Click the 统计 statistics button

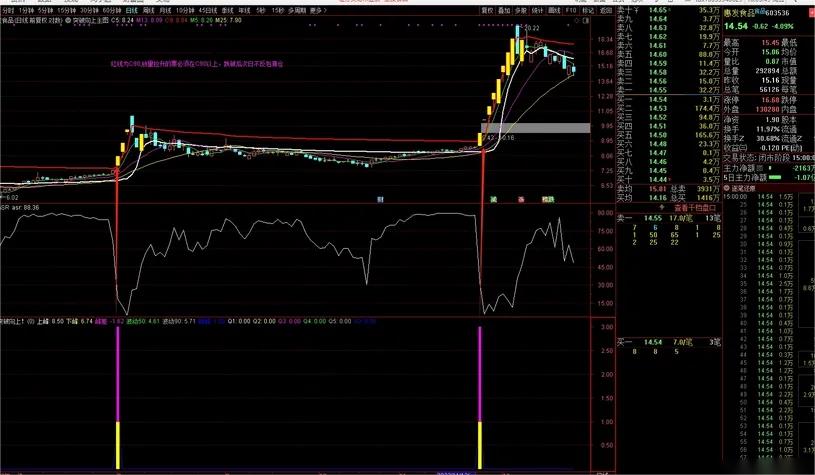click(537, 10)
